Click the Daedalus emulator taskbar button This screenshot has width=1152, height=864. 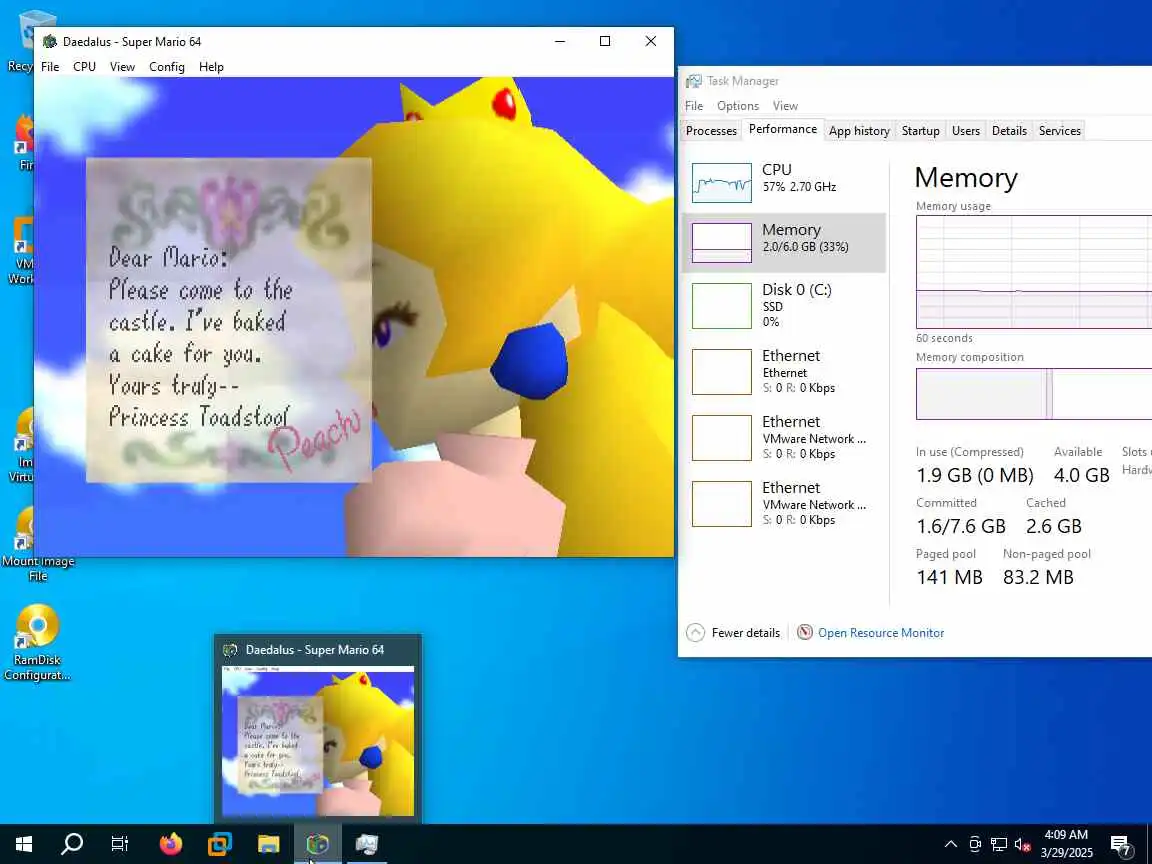point(317,844)
